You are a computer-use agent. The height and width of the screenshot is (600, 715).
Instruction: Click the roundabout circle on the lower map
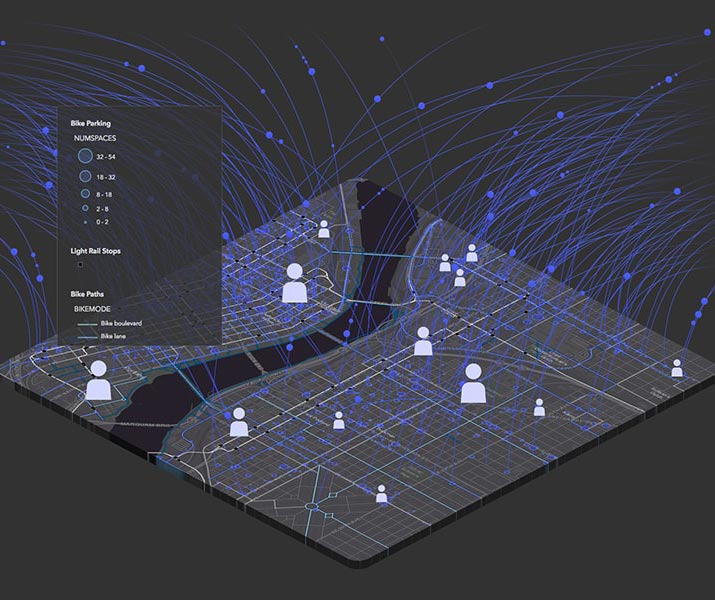(312, 508)
